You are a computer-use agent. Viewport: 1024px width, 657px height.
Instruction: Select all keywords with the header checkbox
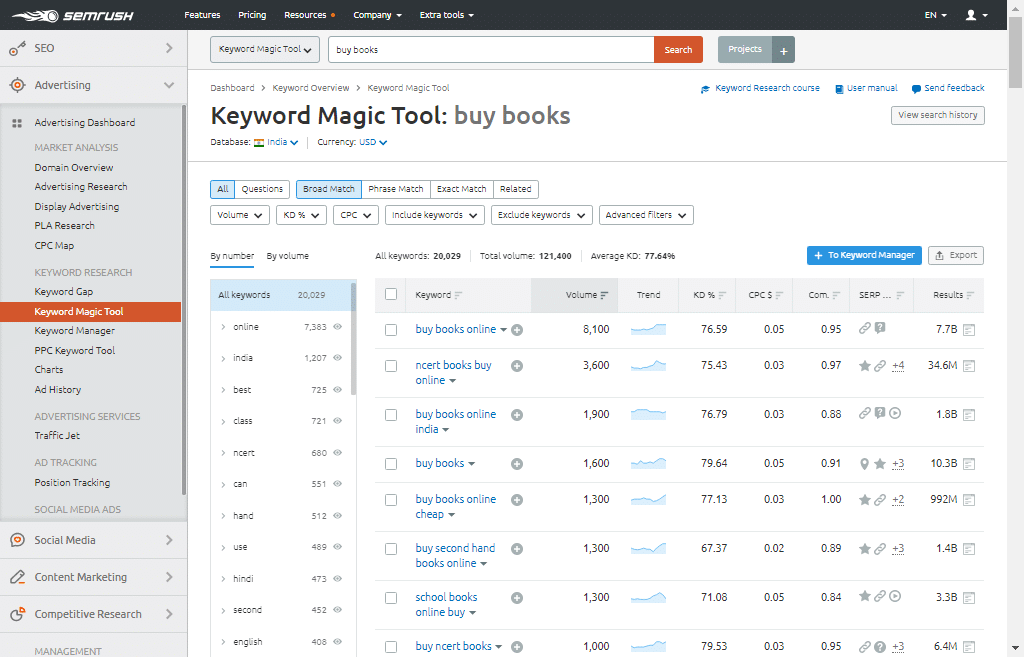point(390,295)
